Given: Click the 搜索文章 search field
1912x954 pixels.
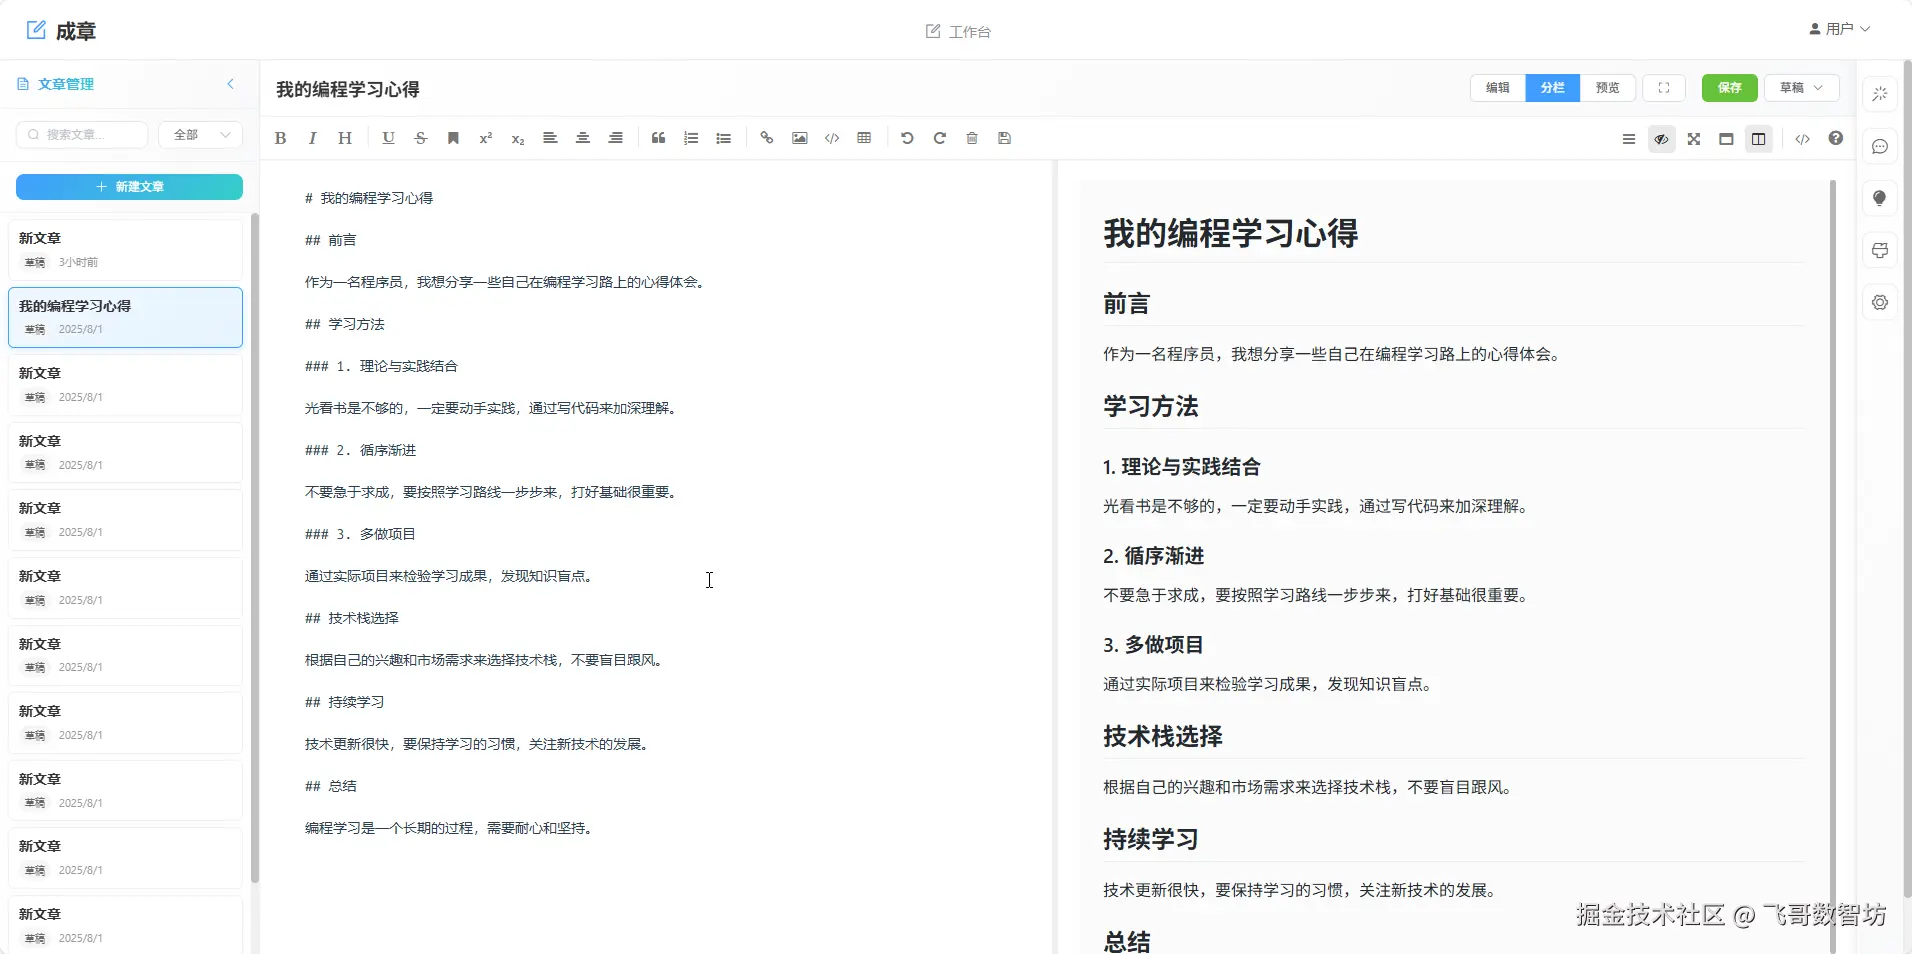Looking at the screenshot, I should (x=82, y=135).
